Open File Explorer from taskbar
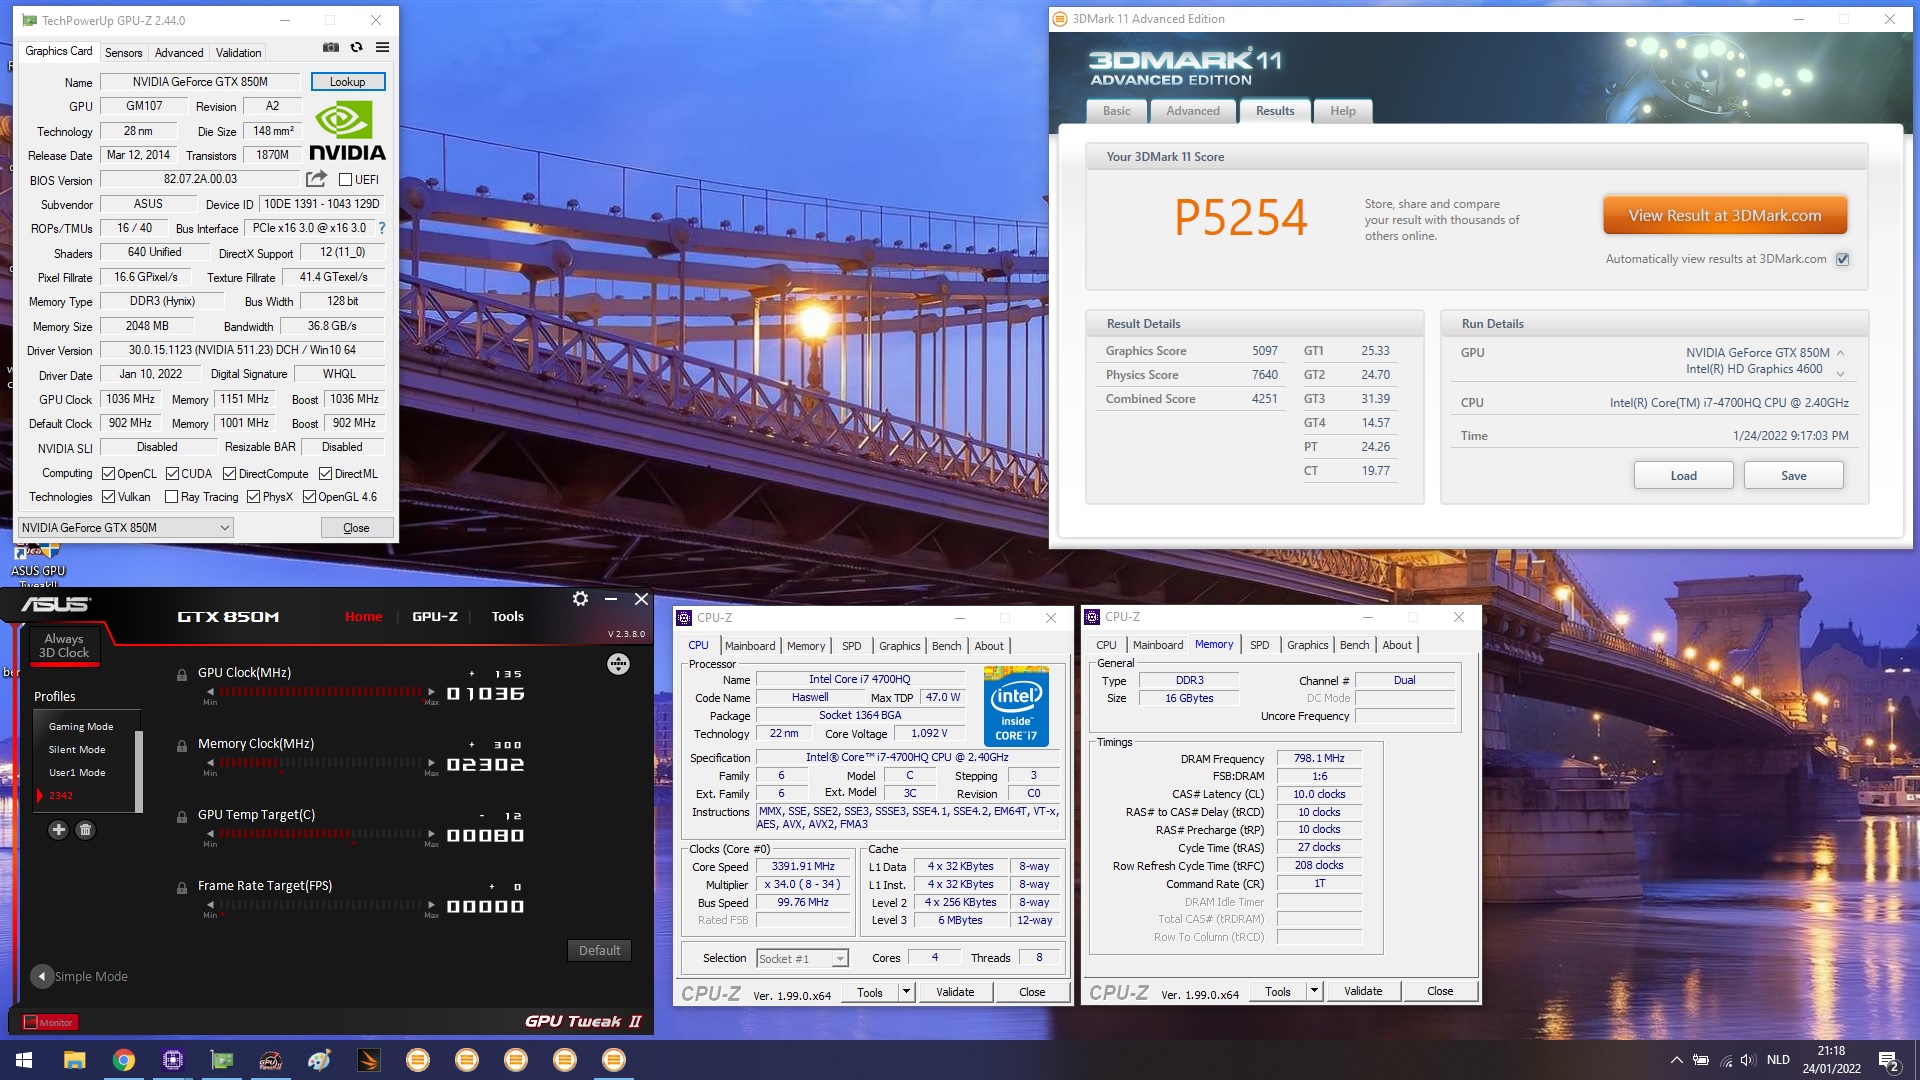 coord(74,1060)
